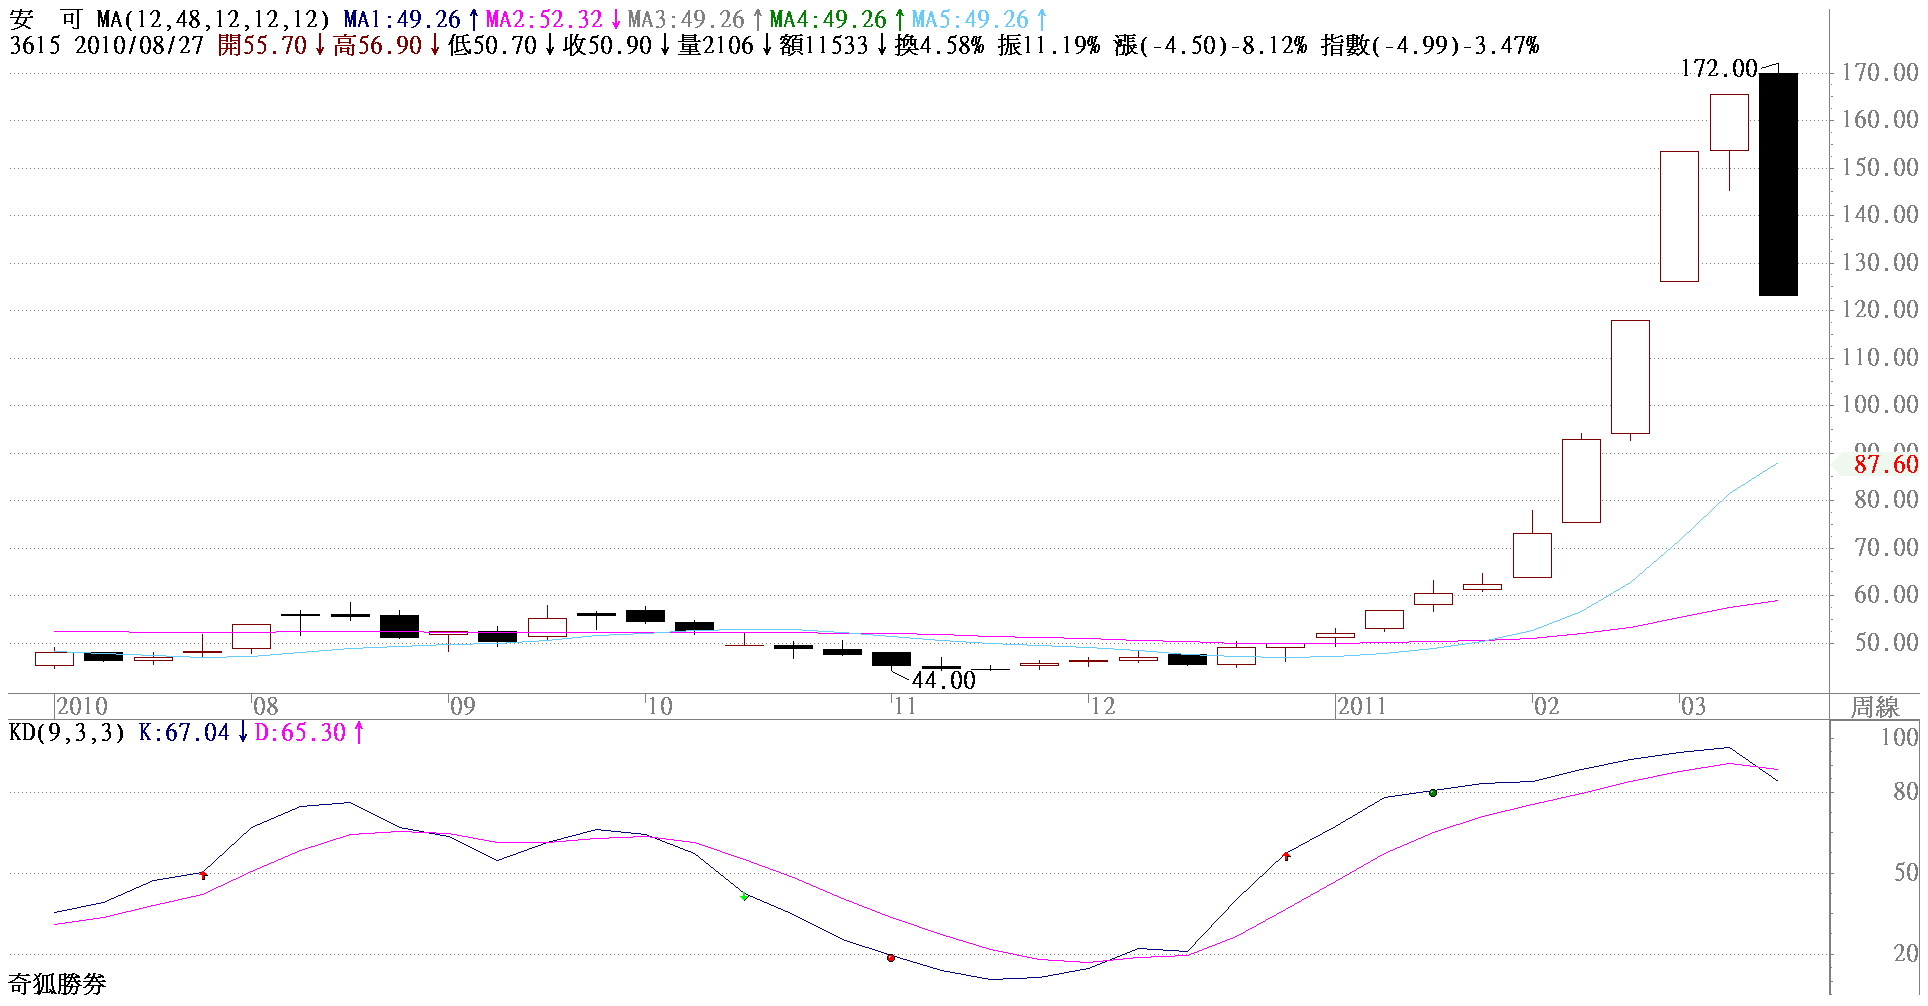Click the down arrow next to MA2:52.32
Viewport: 1928px width, 1006px height.
616,19
